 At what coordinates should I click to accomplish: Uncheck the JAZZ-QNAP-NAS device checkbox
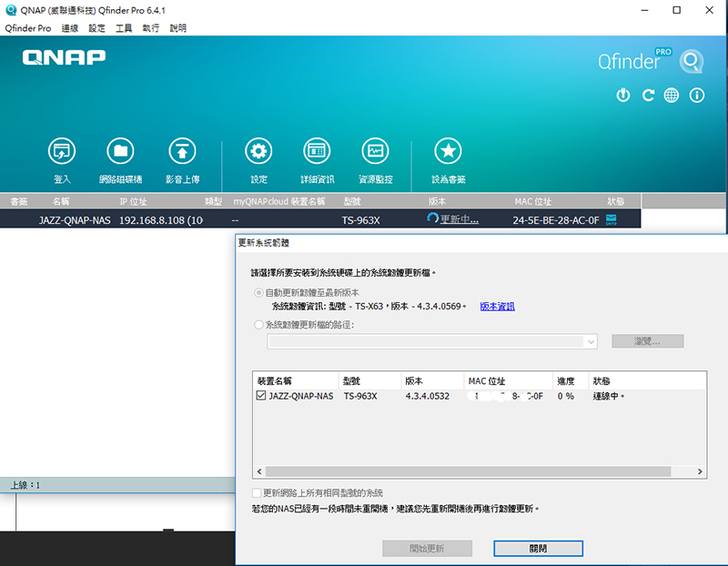(261, 396)
